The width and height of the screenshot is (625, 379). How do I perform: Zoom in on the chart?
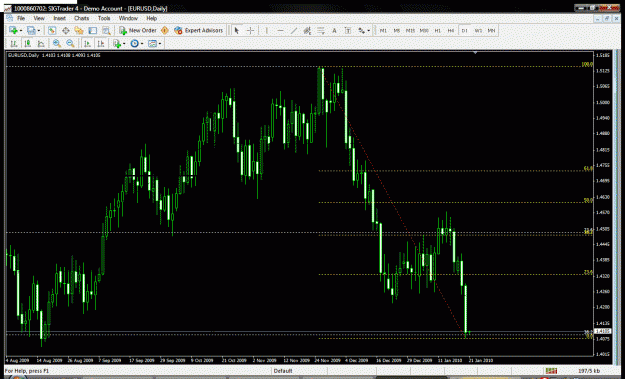[57, 43]
